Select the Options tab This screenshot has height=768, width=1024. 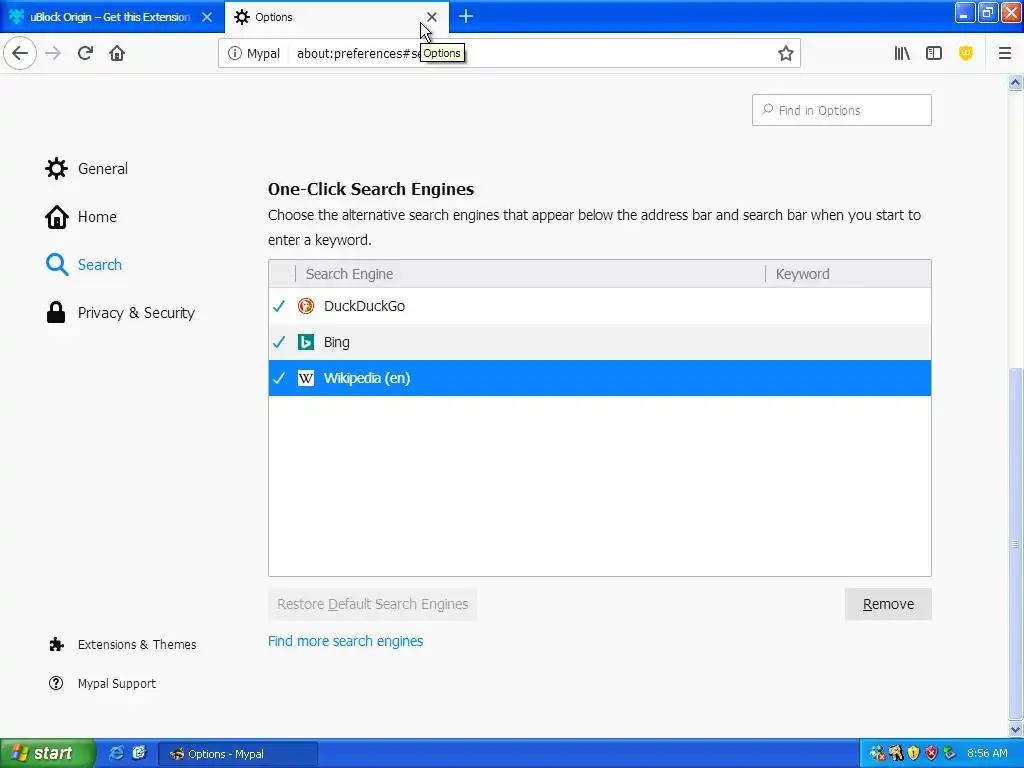(337, 17)
